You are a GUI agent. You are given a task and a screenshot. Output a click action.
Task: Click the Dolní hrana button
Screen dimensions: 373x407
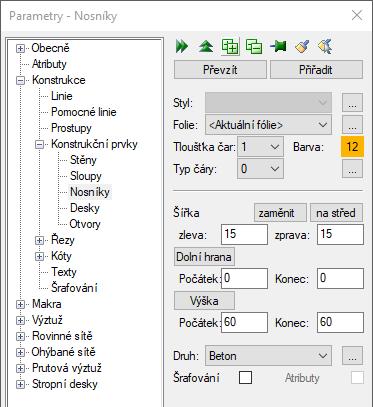click(204, 257)
